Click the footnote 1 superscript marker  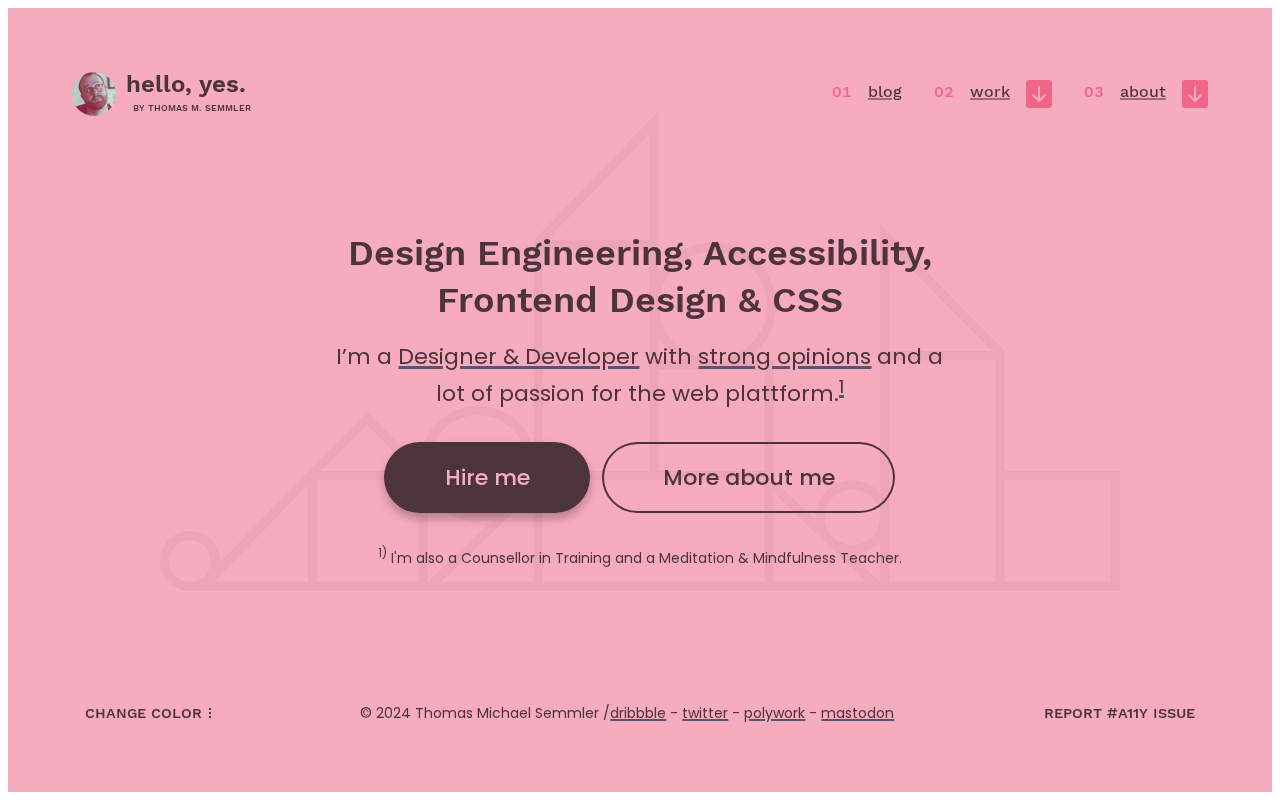click(841, 388)
